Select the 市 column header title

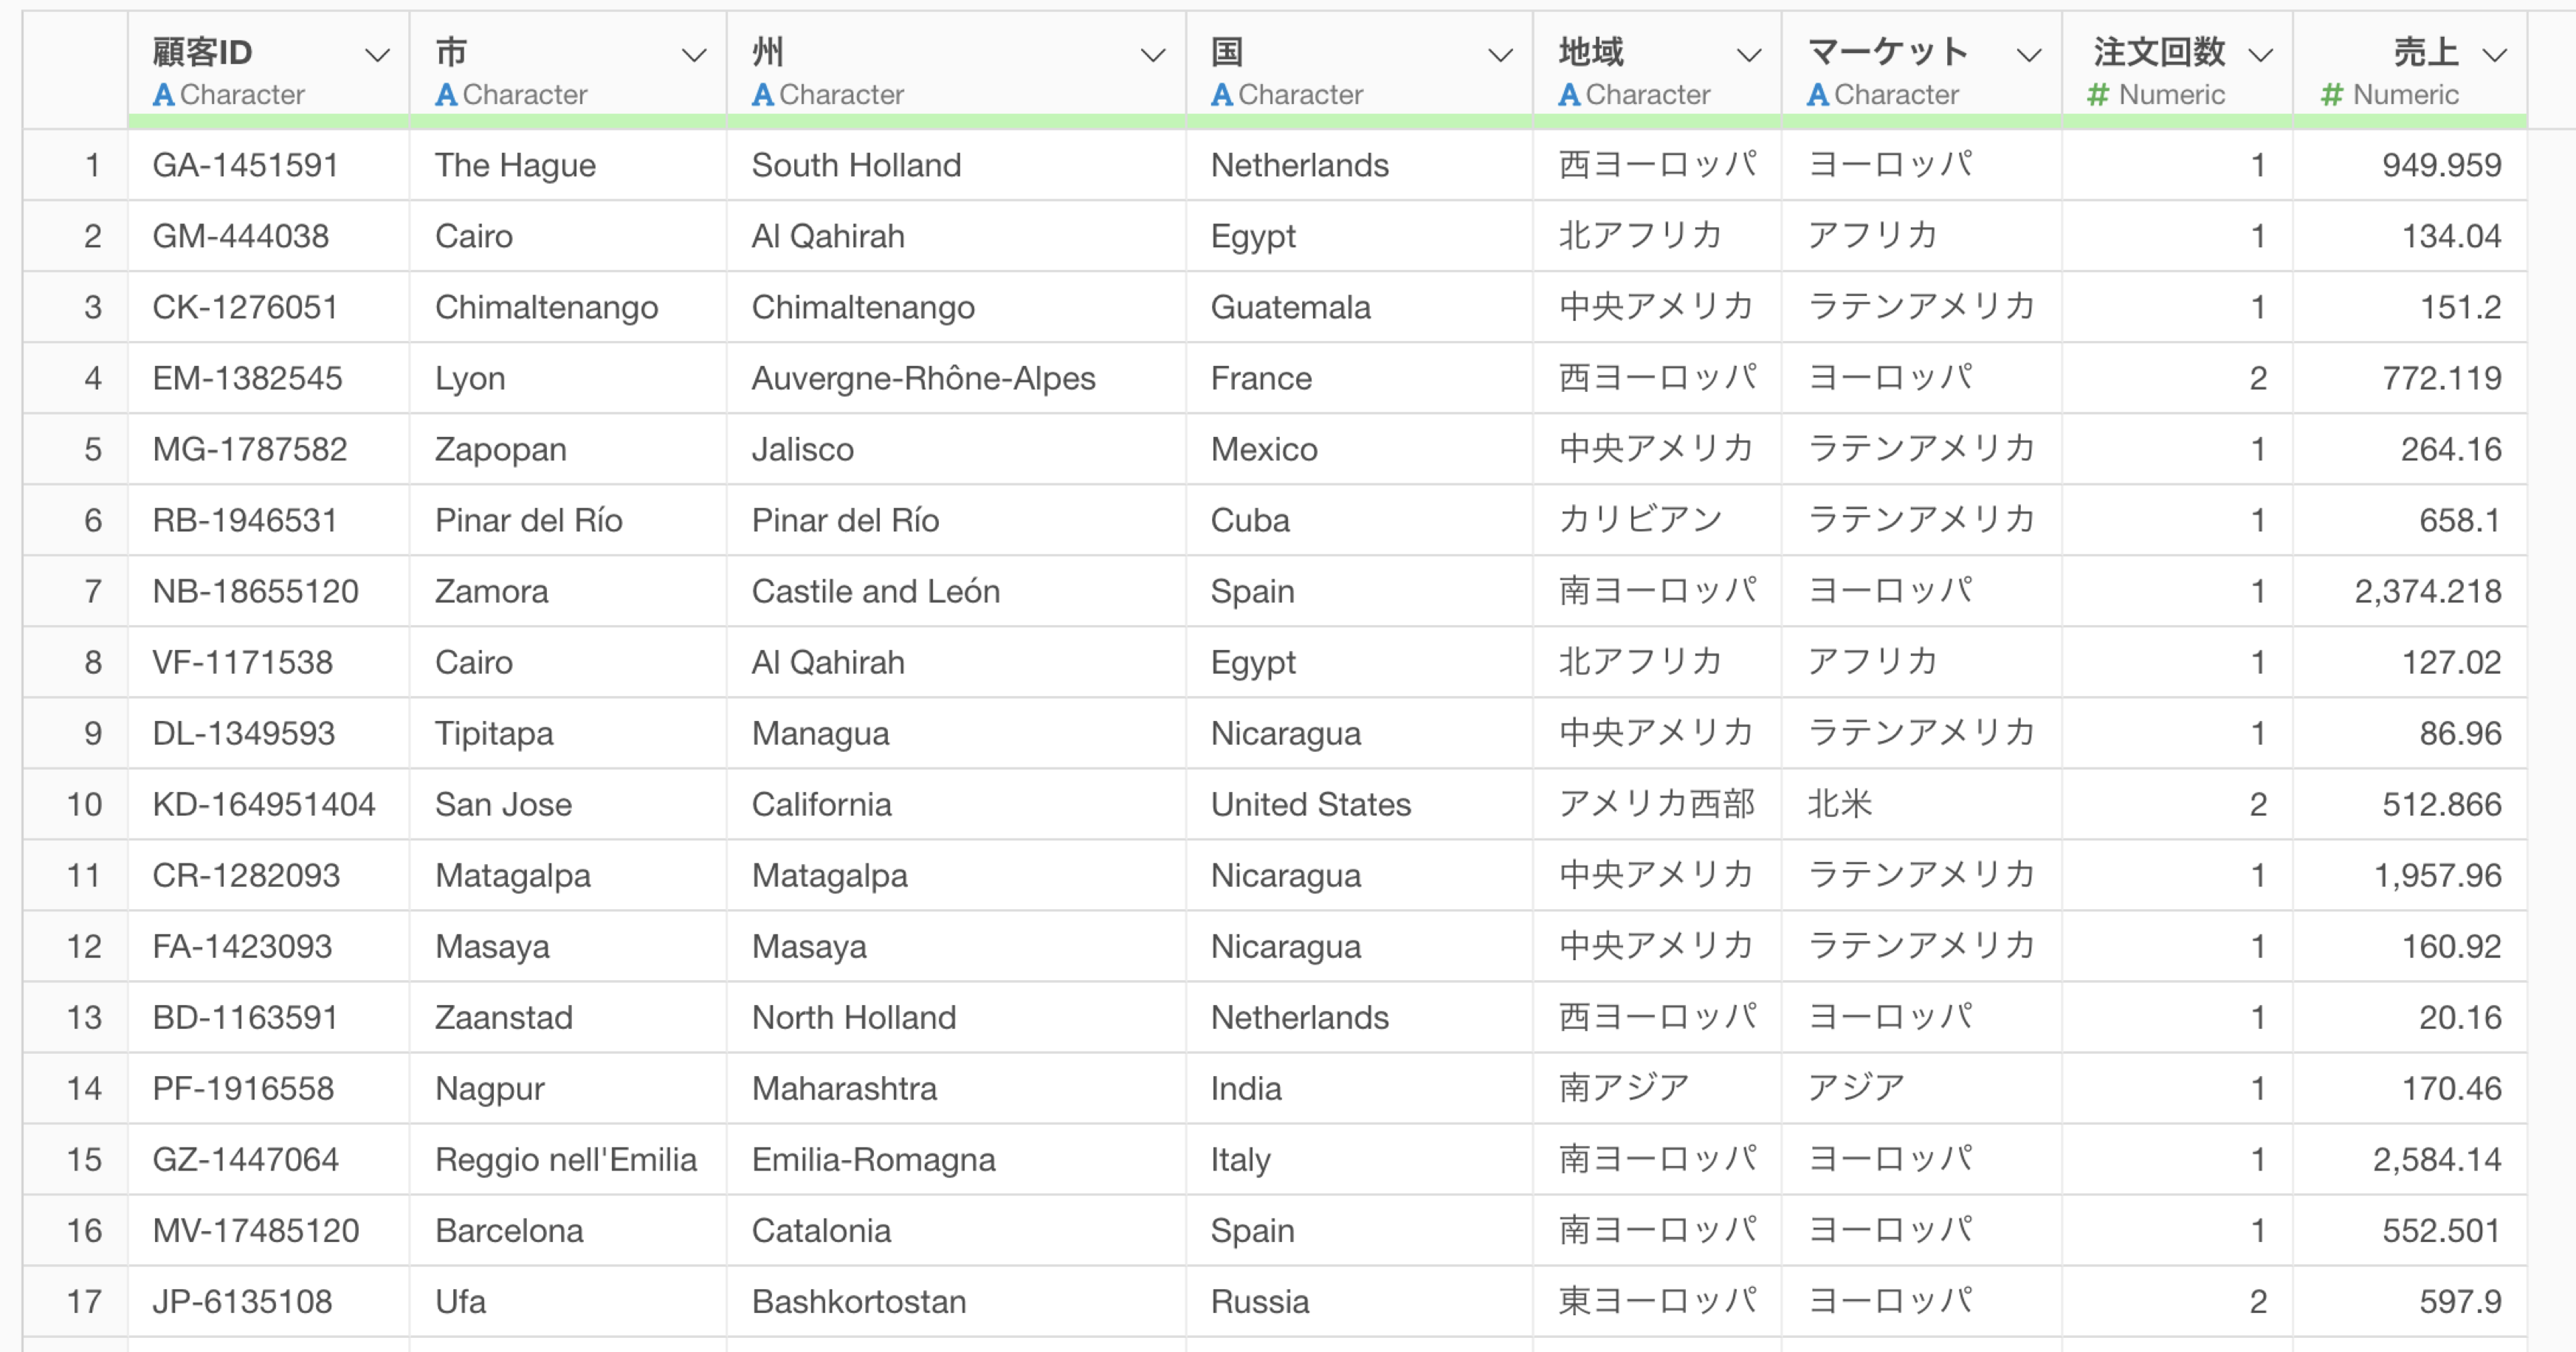[451, 52]
